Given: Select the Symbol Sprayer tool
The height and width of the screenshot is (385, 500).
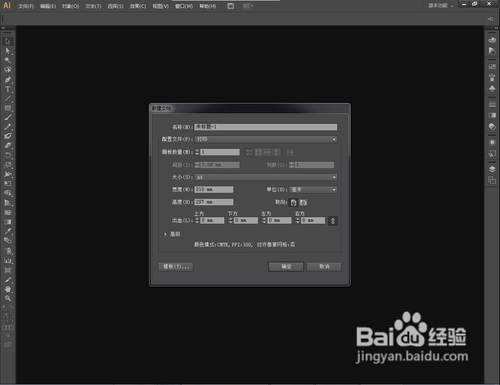Looking at the screenshot, I should click(x=8, y=251).
